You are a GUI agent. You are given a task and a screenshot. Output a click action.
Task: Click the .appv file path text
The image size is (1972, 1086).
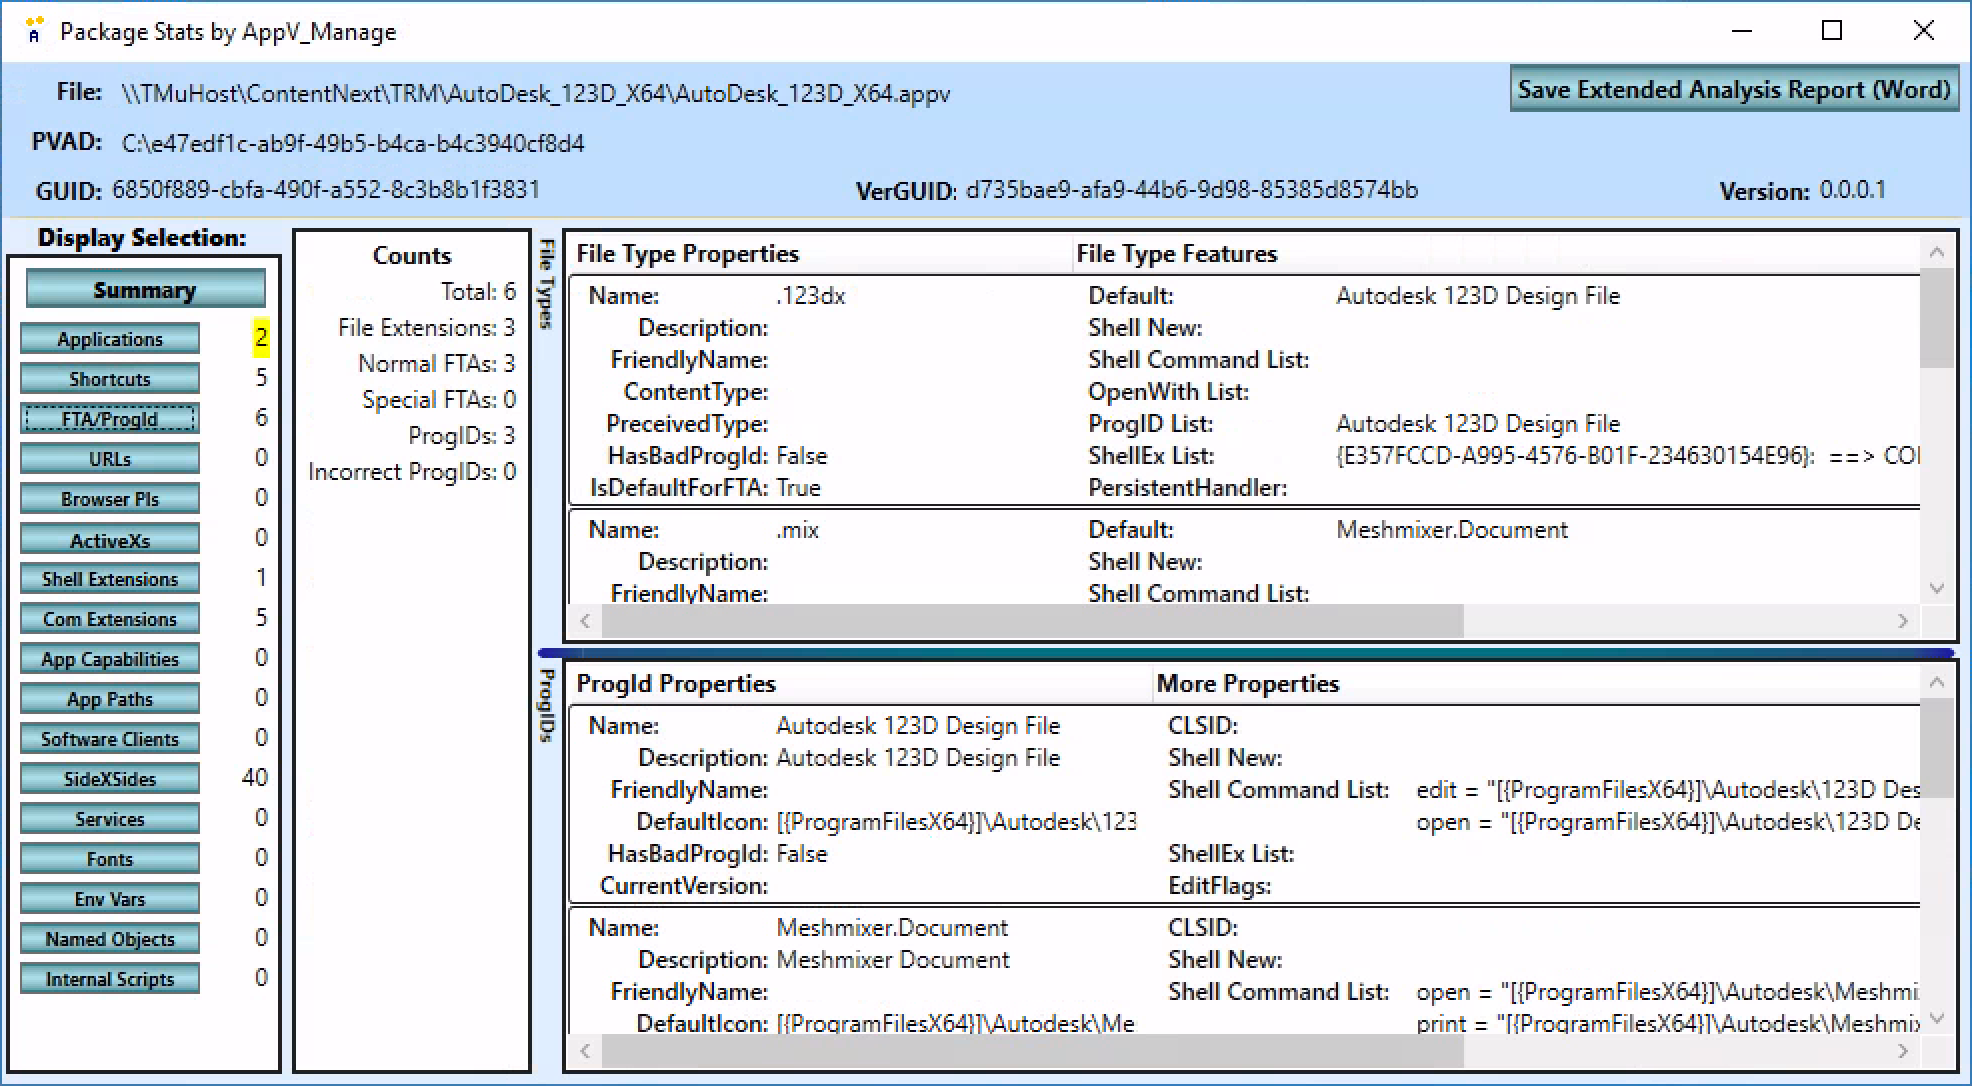pos(536,94)
